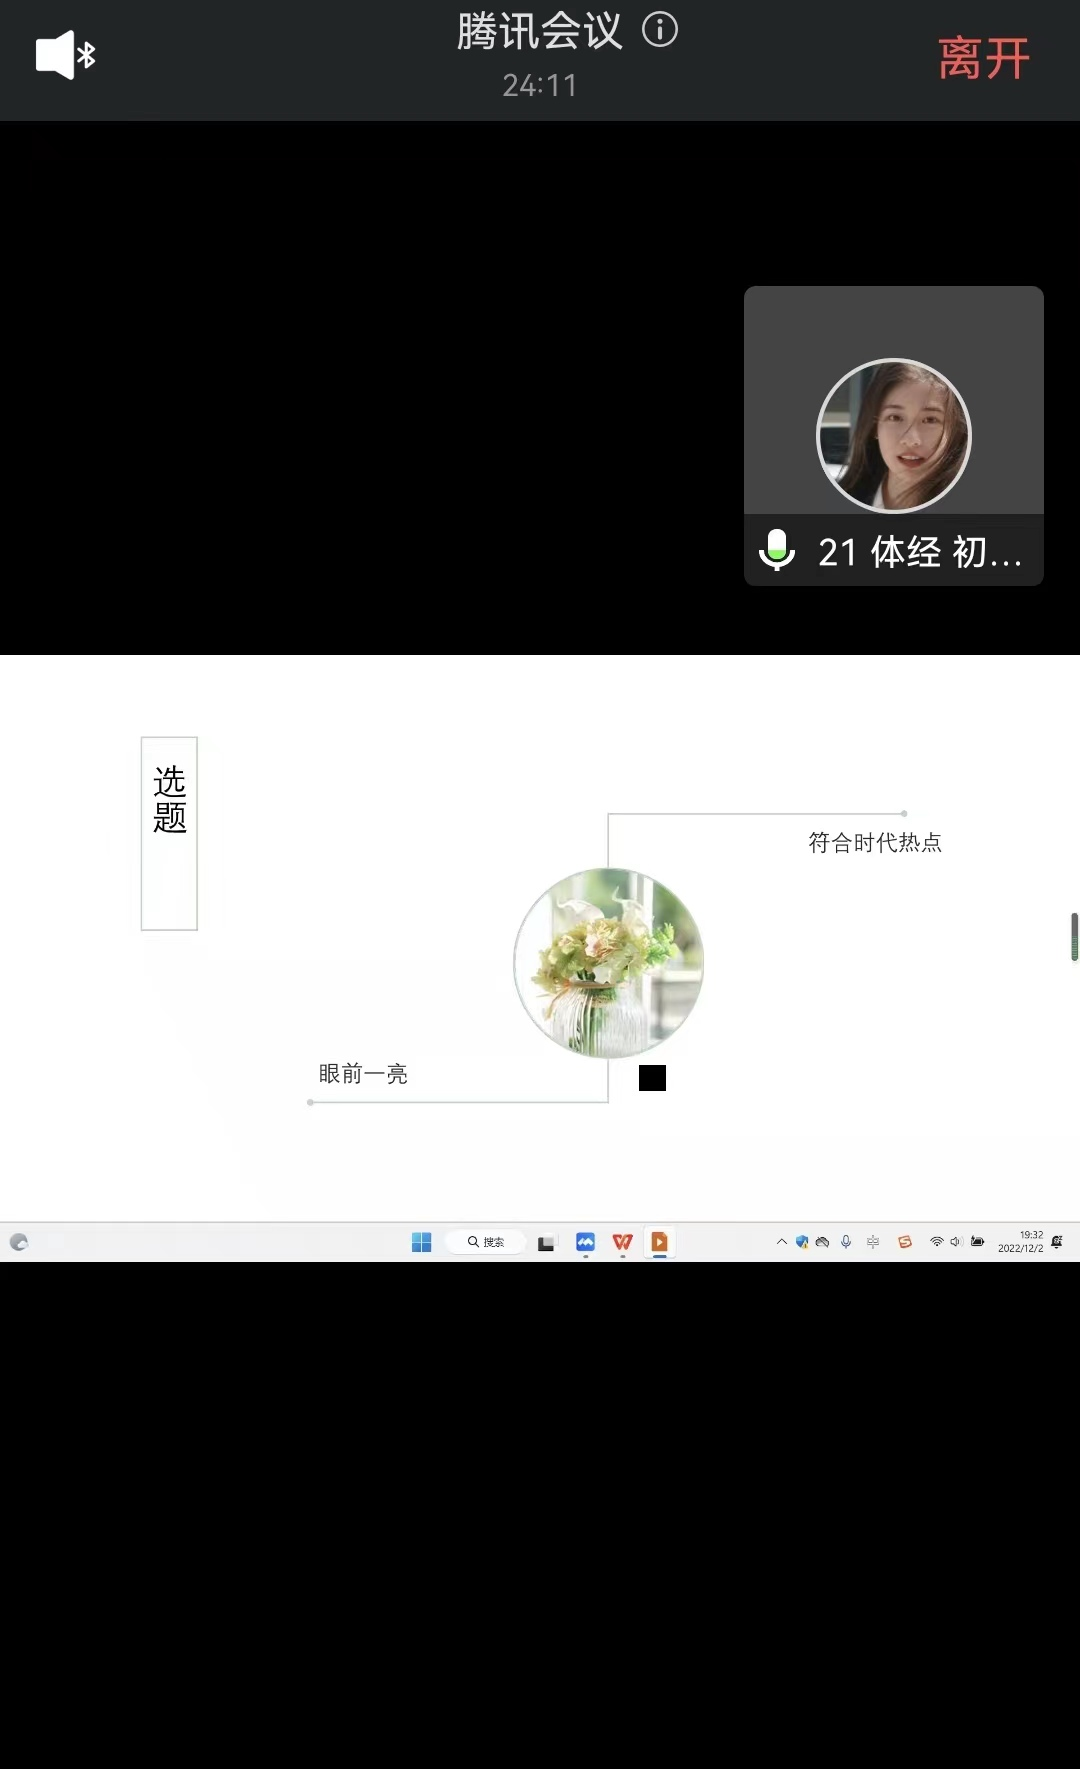The height and width of the screenshot is (1769, 1080).
Task: Open meeting info next to 腾讯会议 title
Action: 660,30
